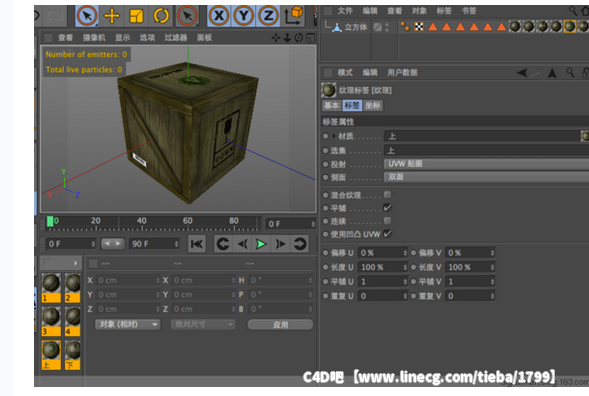Open 投射 UVW 贴图 dropdown
Image resolution: width=589 pixels, height=396 pixels.
click(x=486, y=164)
